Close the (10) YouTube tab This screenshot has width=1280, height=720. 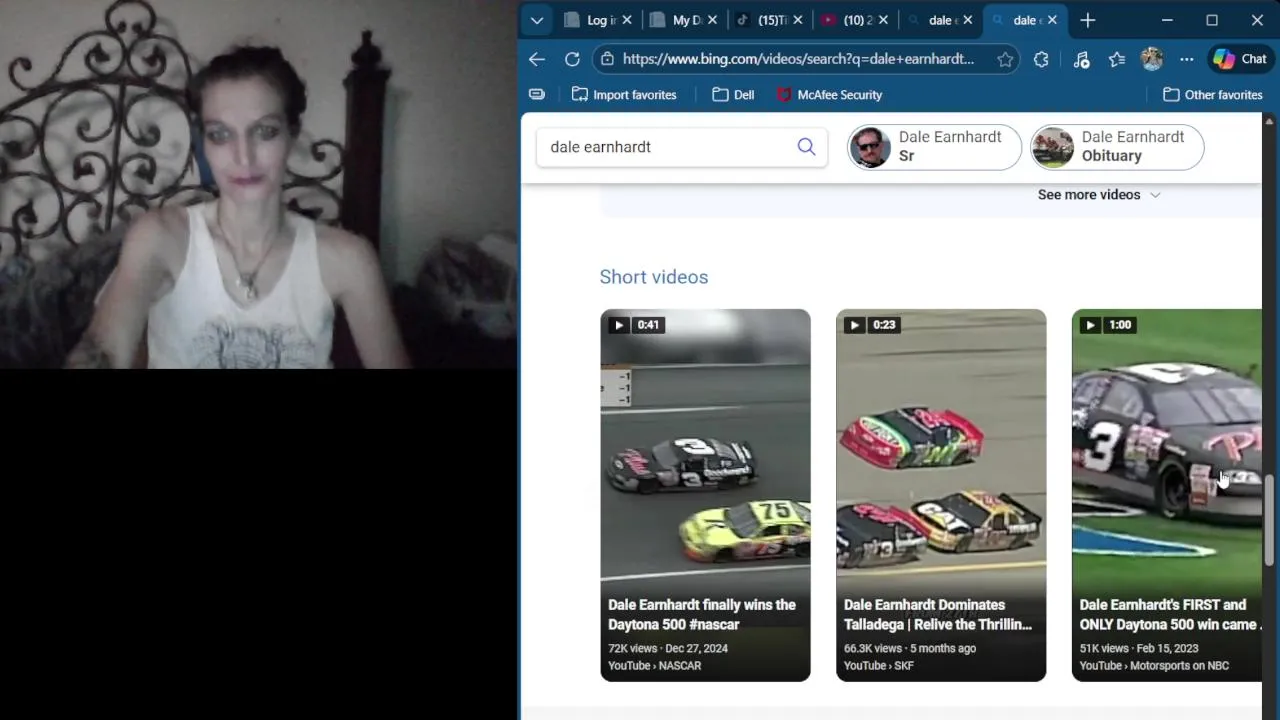(883, 20)
